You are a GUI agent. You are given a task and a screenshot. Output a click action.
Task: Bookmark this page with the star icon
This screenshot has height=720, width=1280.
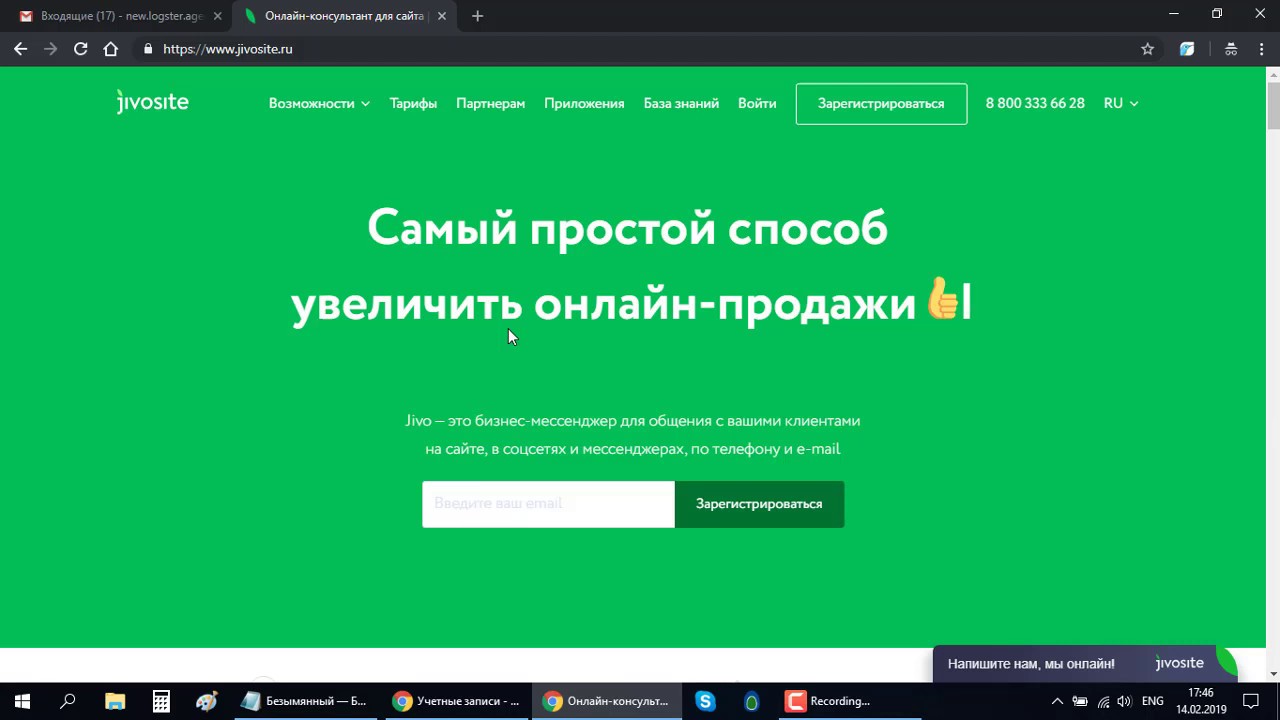[x=1147, y=49]
